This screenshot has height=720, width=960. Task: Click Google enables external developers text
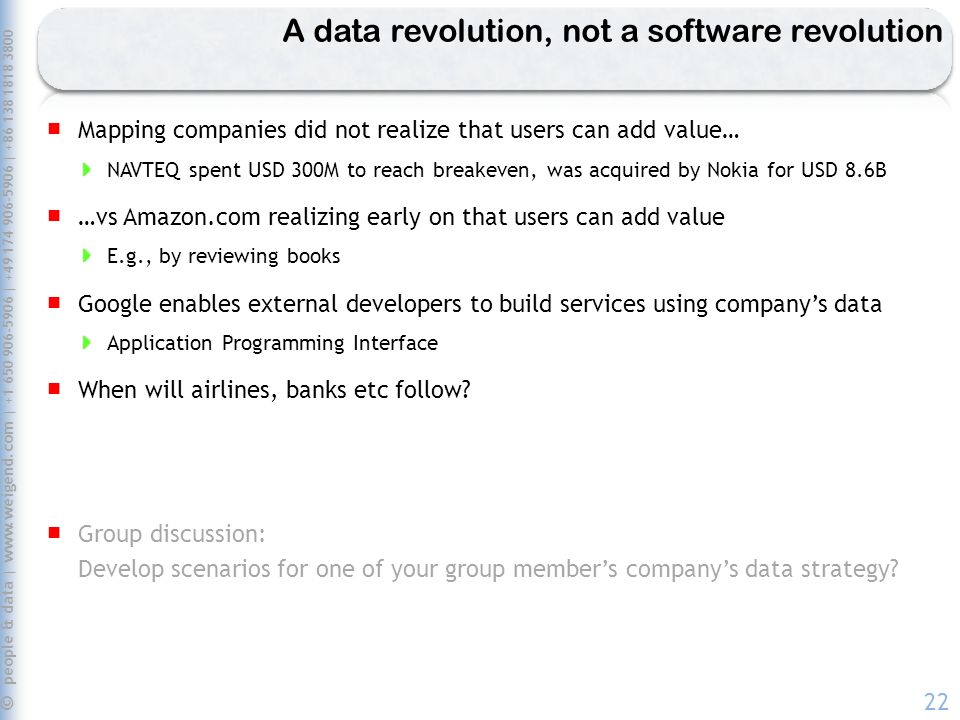coord(479,304)
